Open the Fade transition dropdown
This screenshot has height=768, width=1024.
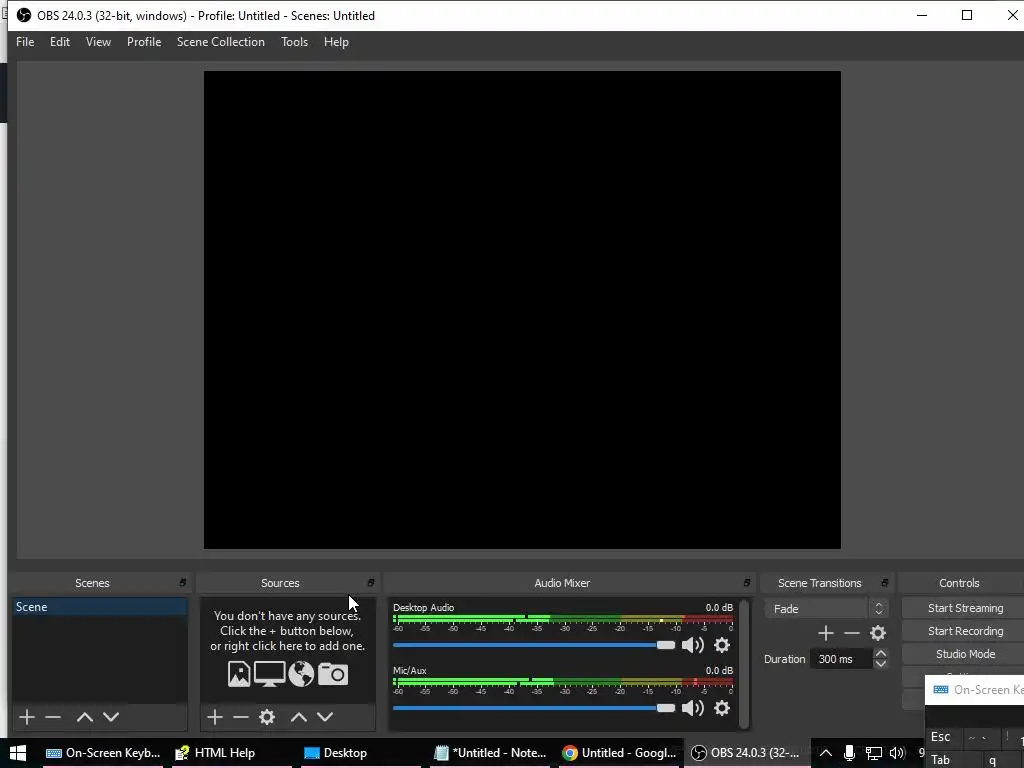[826, 609]
